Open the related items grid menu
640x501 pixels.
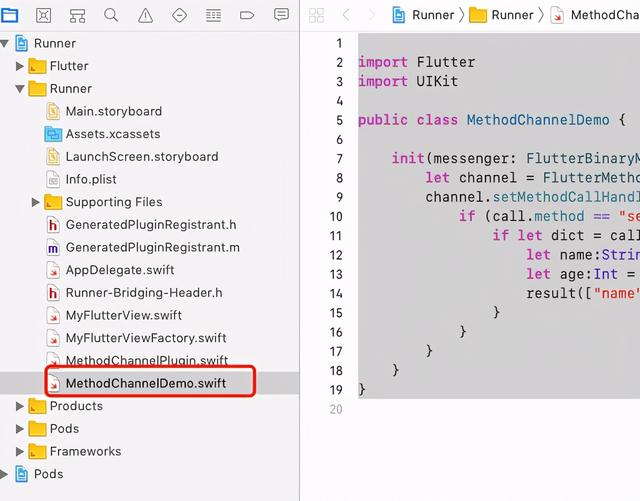coord(316,16)
